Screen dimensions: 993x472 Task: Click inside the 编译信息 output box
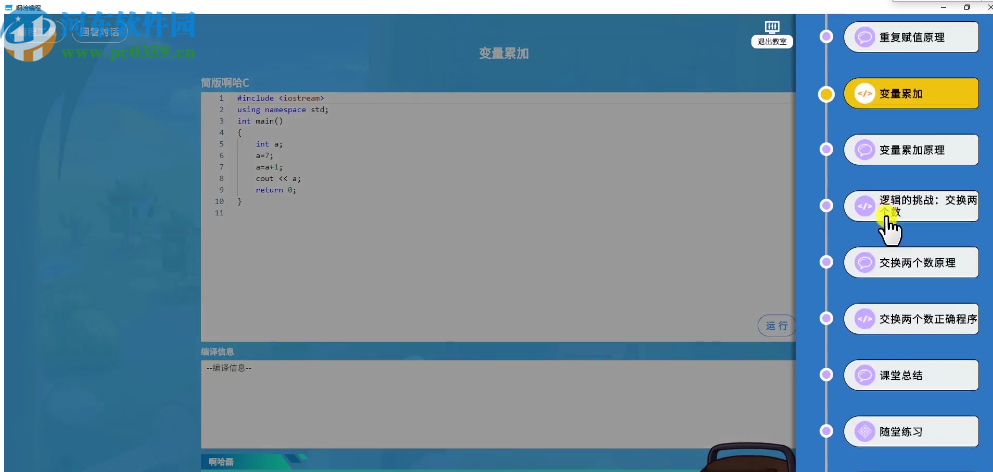[498, 404]
